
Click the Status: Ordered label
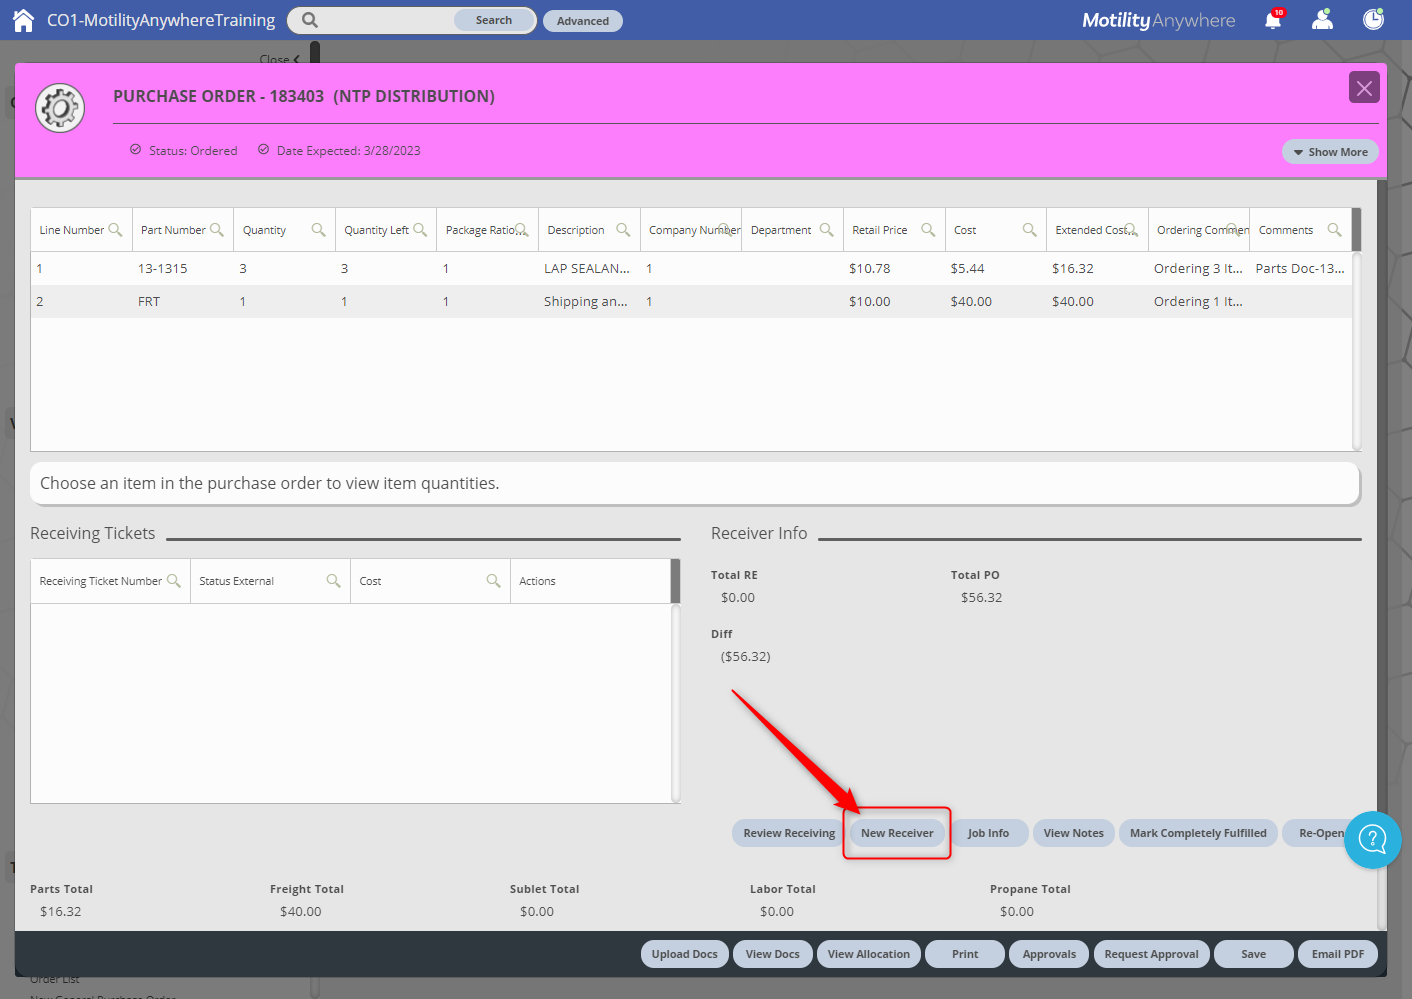point(193,151)
